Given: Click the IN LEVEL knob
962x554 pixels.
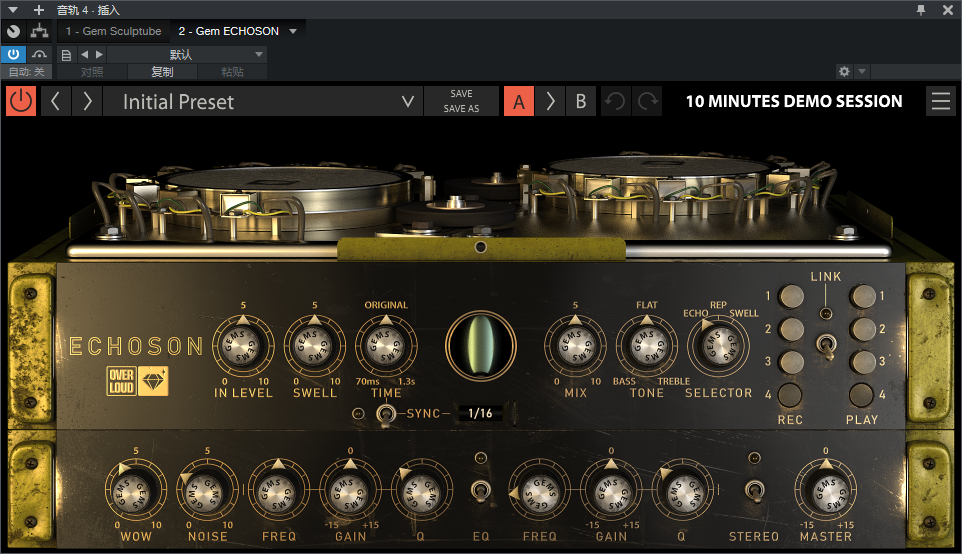Looking at the screenshot, I should pyautogui.click(x=244, y=346).
